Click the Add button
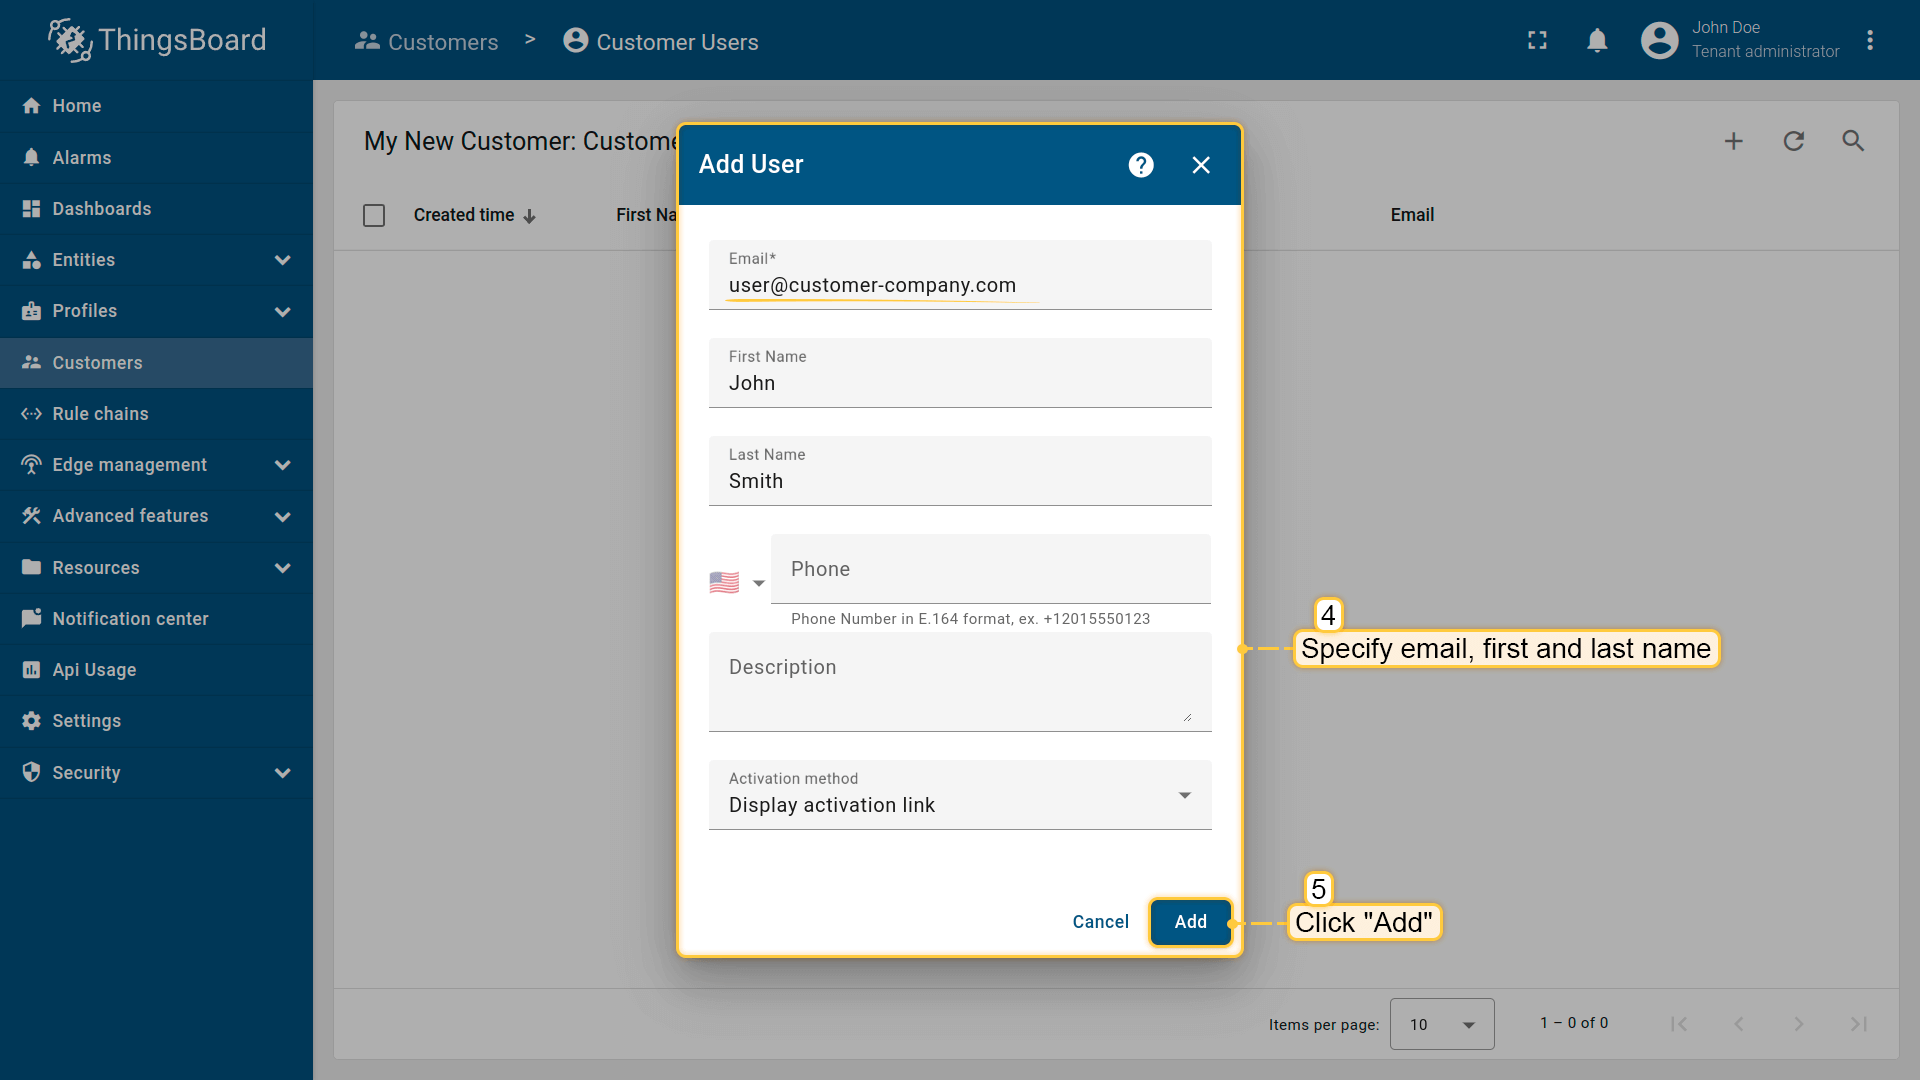The width and height of the screenshot is (1920, 1080). [1190, 922]
